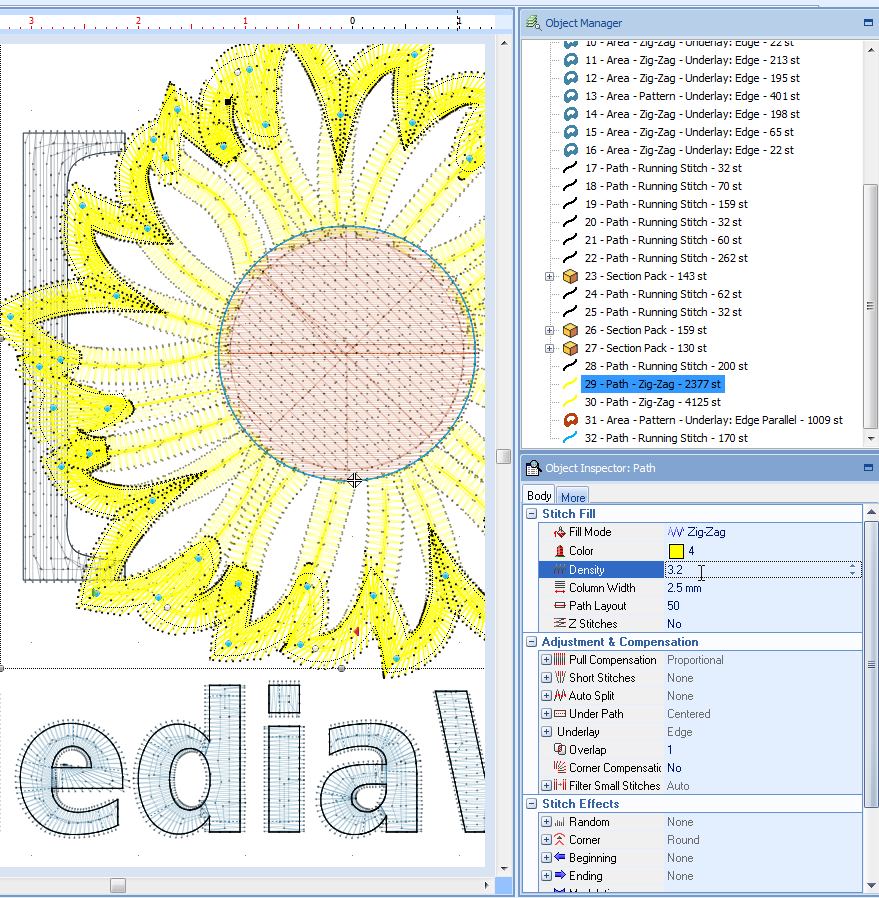Click the Column Width property icon
This screenshot has height=898, width=879.
(559, 588)
